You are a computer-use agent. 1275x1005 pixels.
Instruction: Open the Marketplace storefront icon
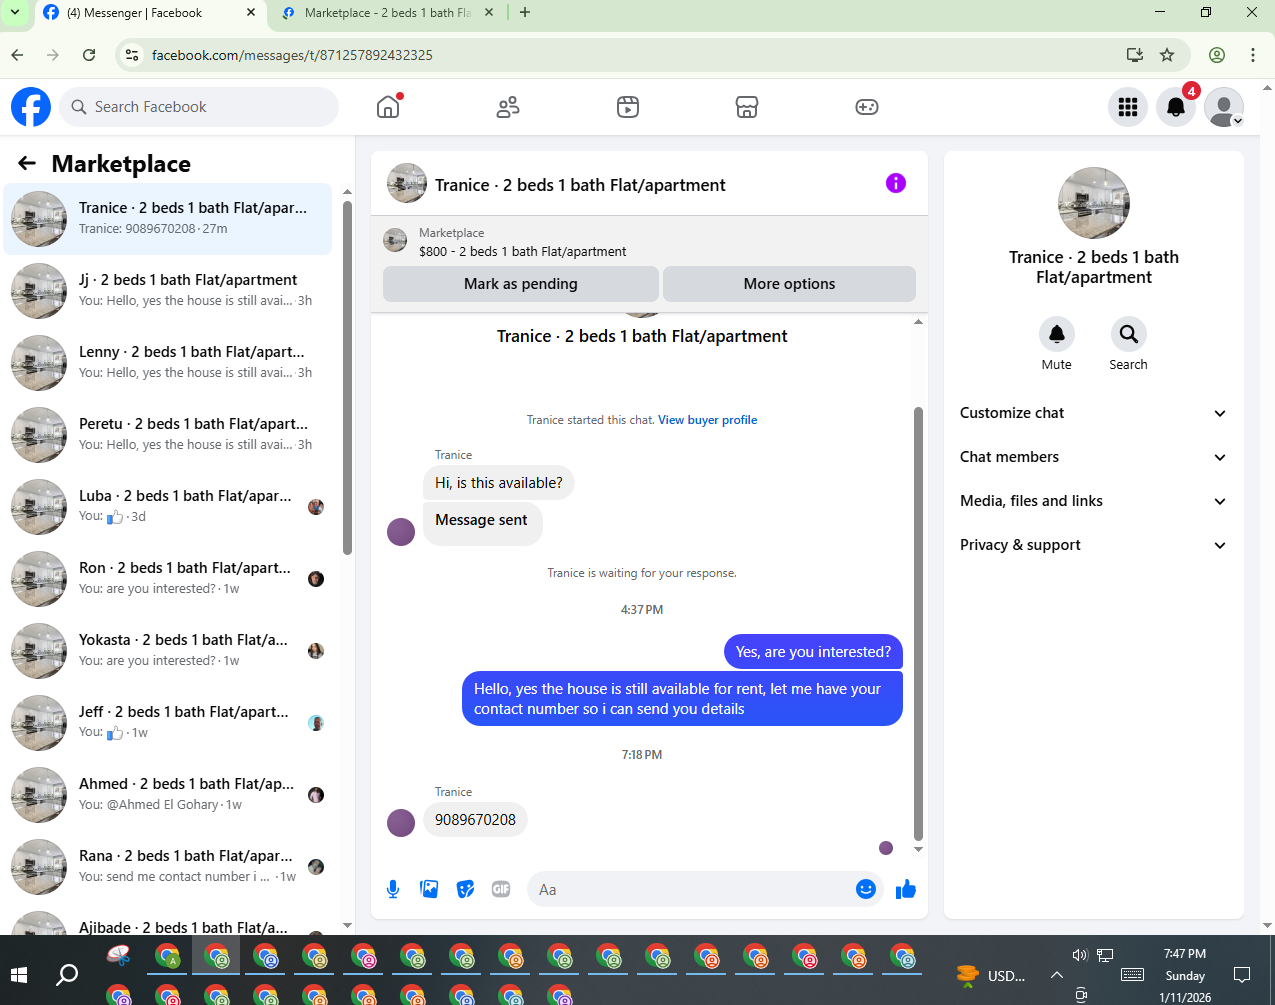click(747, 107)
